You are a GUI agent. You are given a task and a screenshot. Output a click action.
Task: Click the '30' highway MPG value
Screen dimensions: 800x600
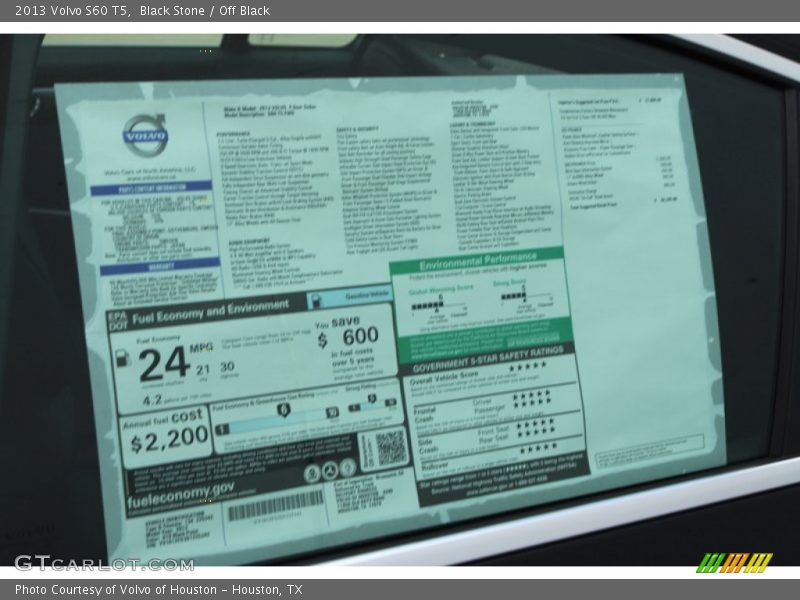tap(227, 366)
